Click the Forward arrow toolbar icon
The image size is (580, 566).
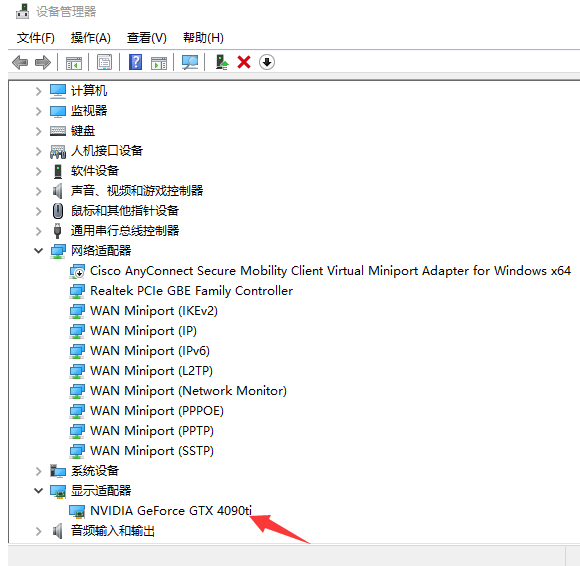(x=43, y=62)
